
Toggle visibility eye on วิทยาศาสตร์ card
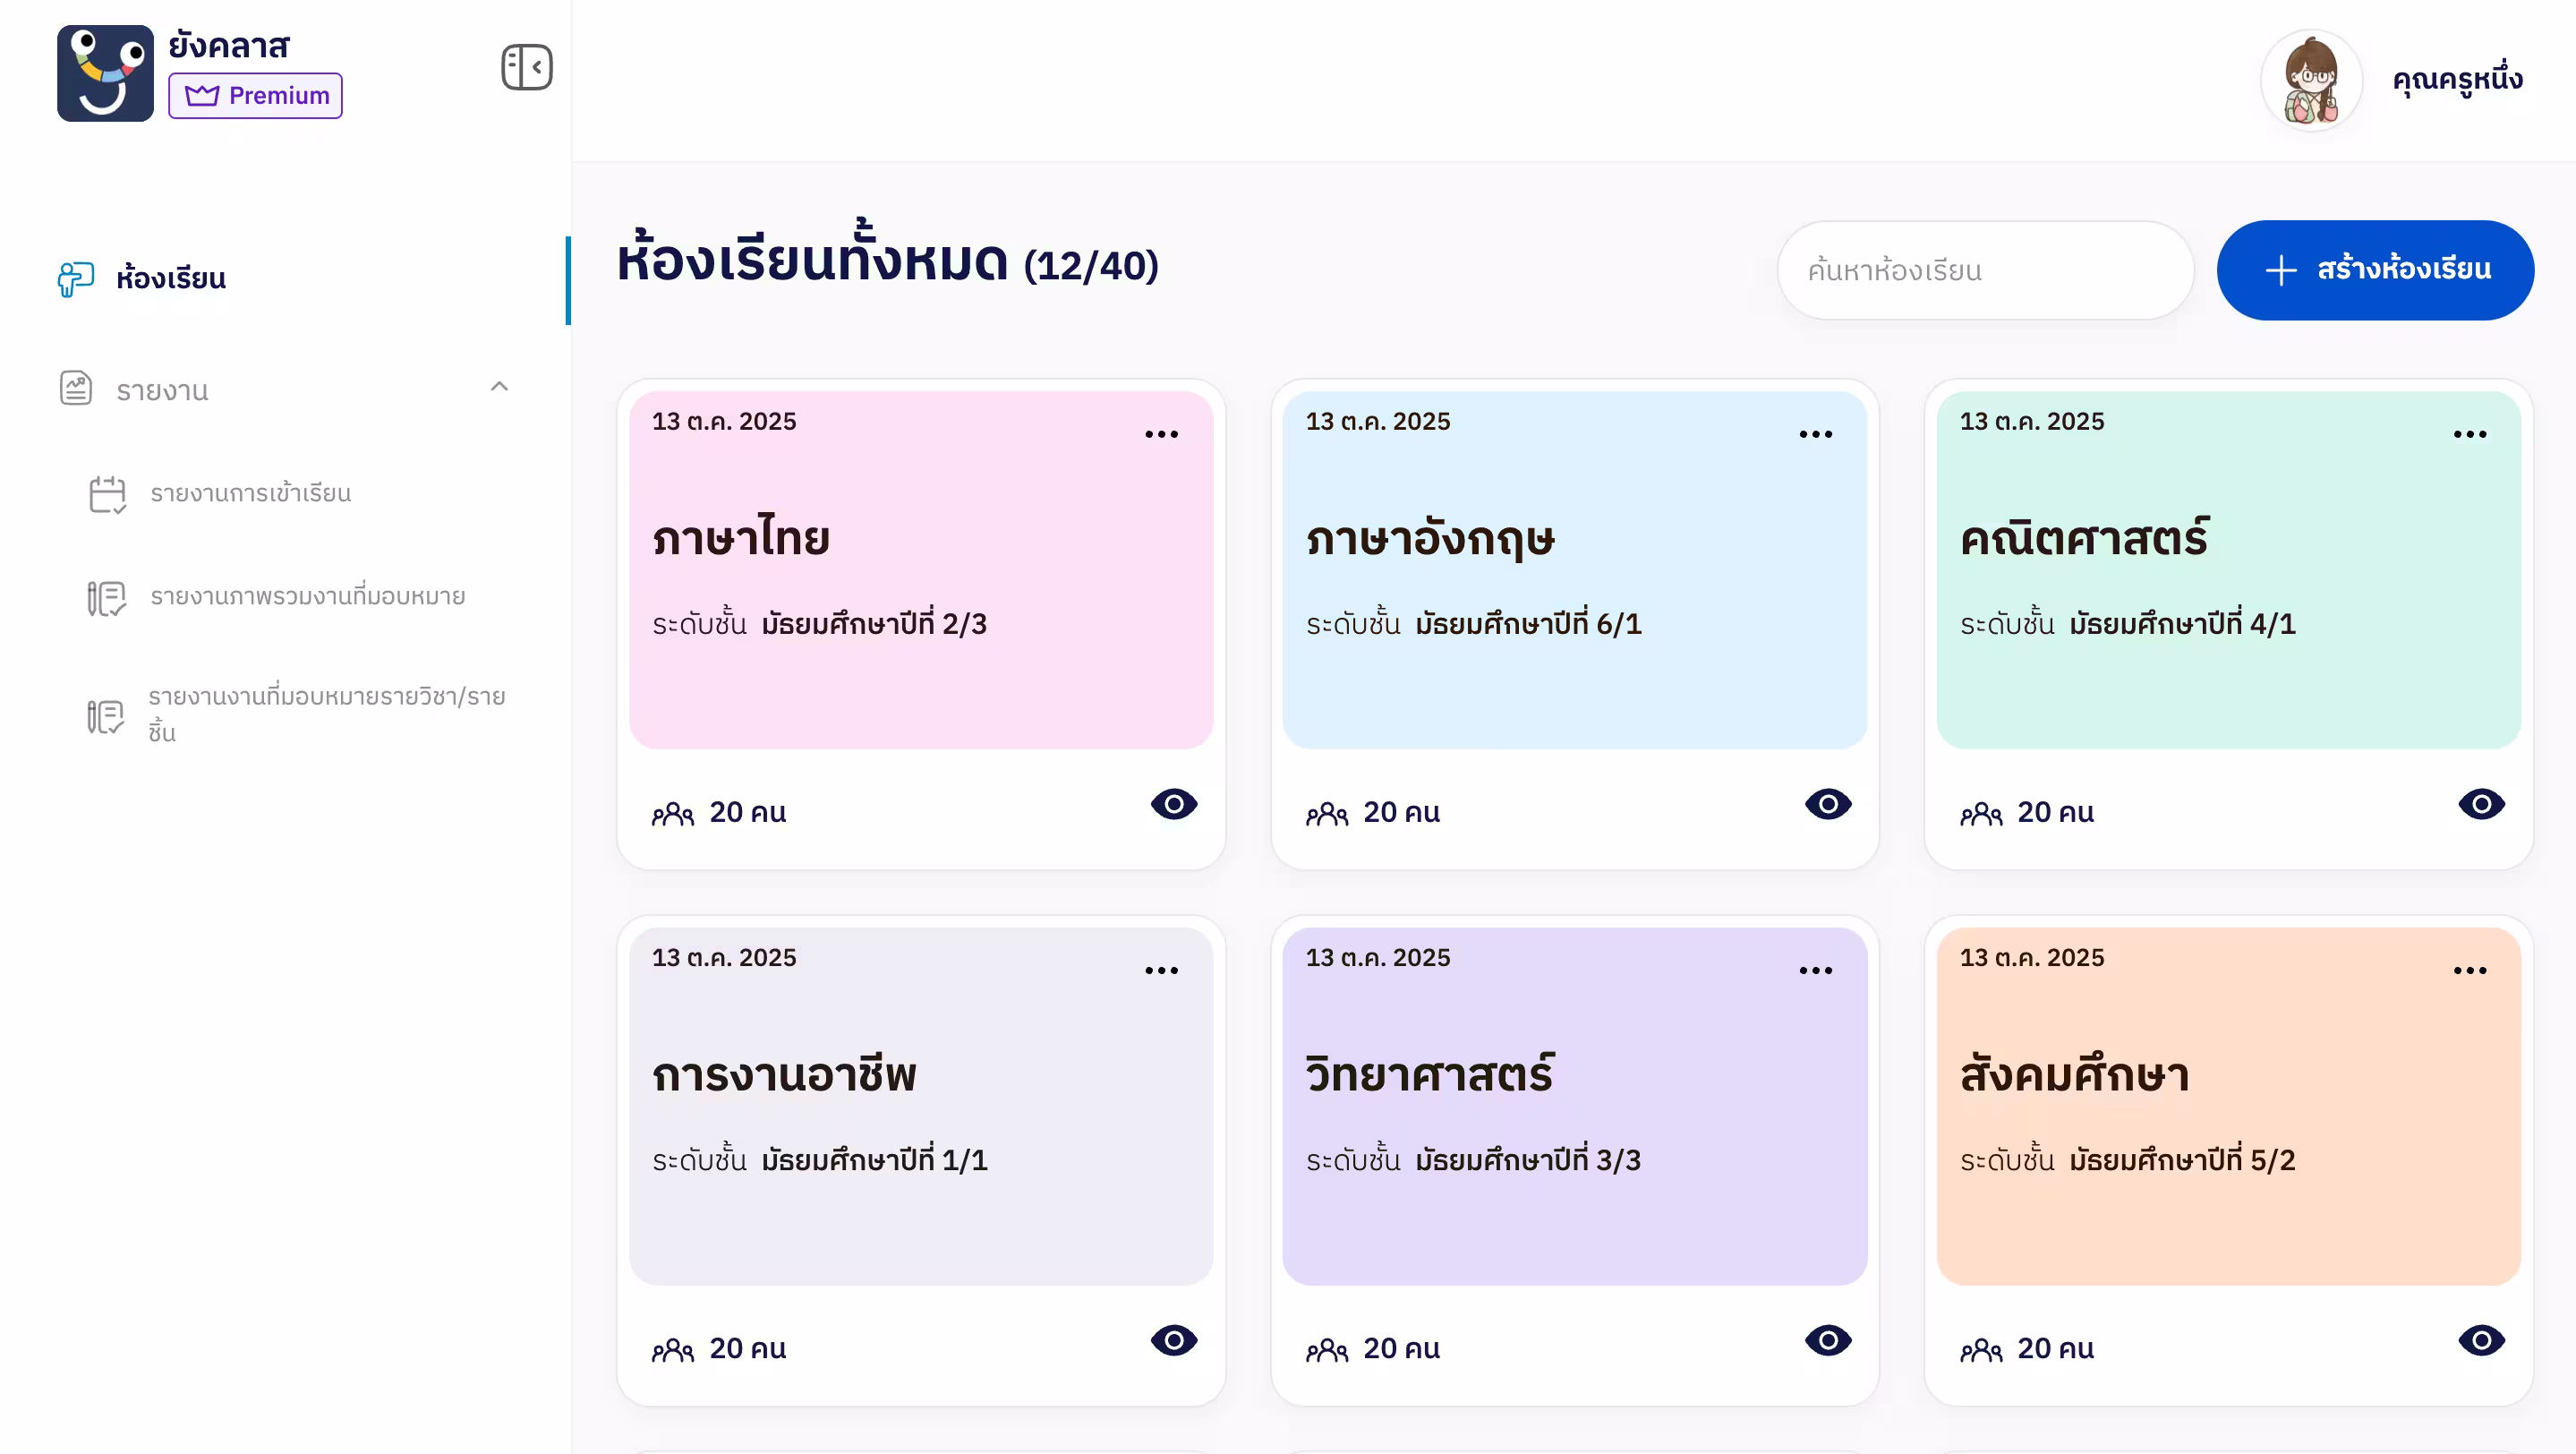[1827, 1340]
